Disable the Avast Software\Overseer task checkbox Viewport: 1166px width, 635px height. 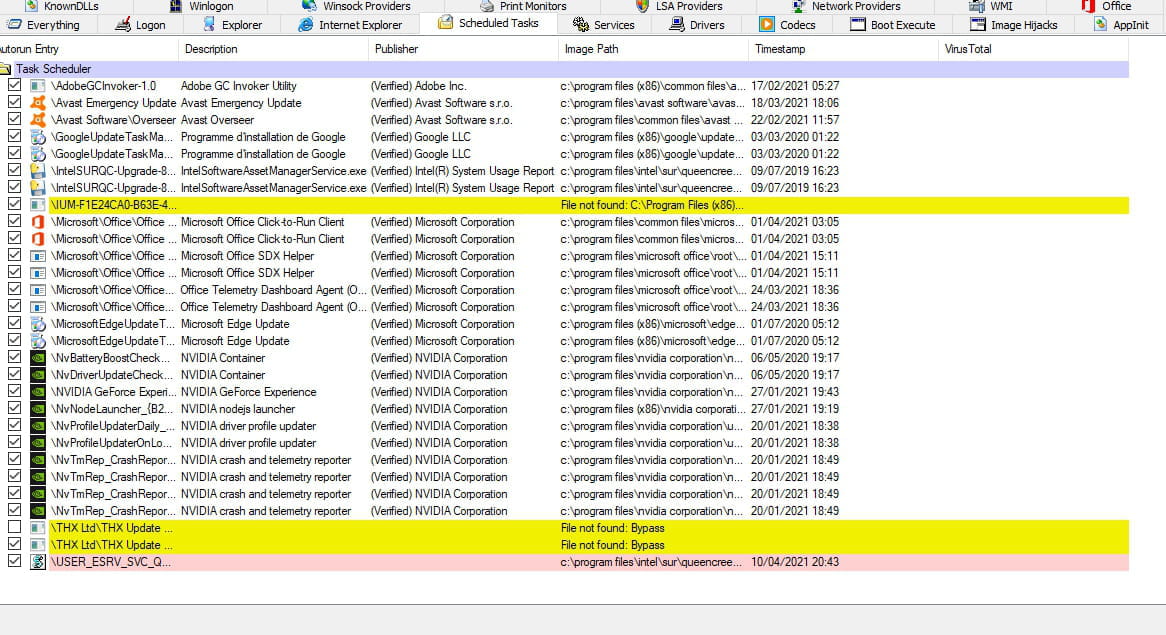[x=14, y=119]
